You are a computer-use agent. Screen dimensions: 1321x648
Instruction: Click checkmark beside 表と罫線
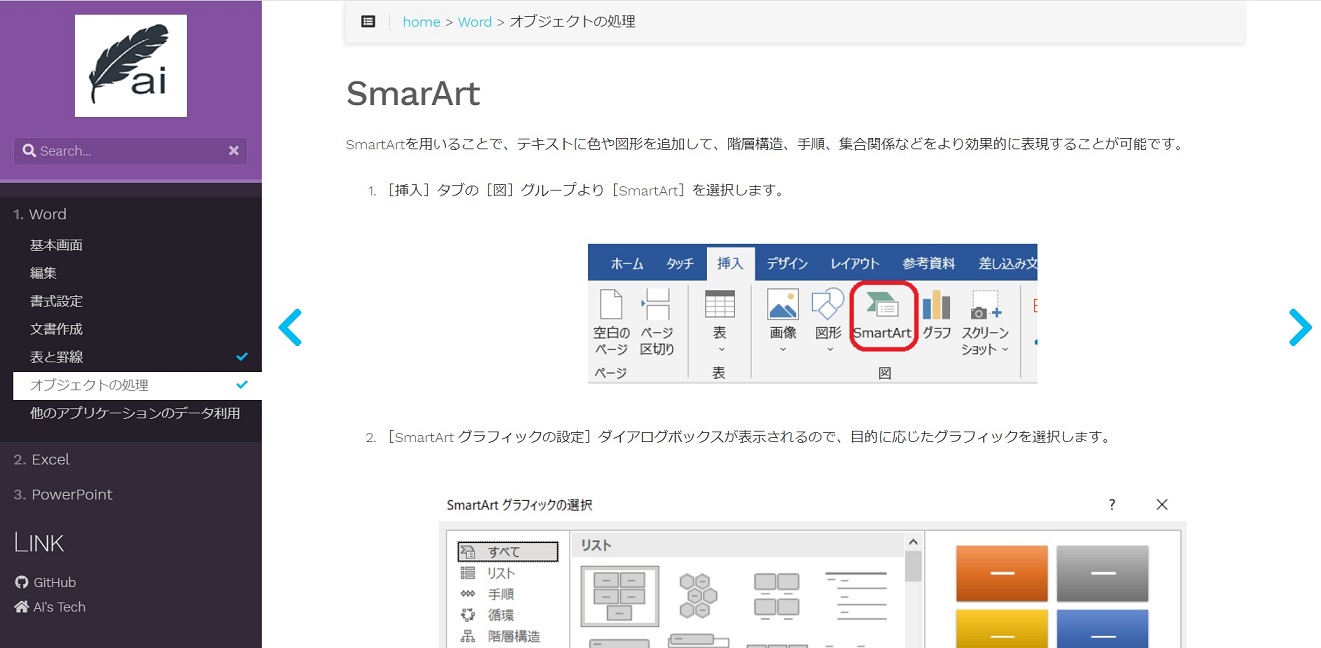click(242, 357)
